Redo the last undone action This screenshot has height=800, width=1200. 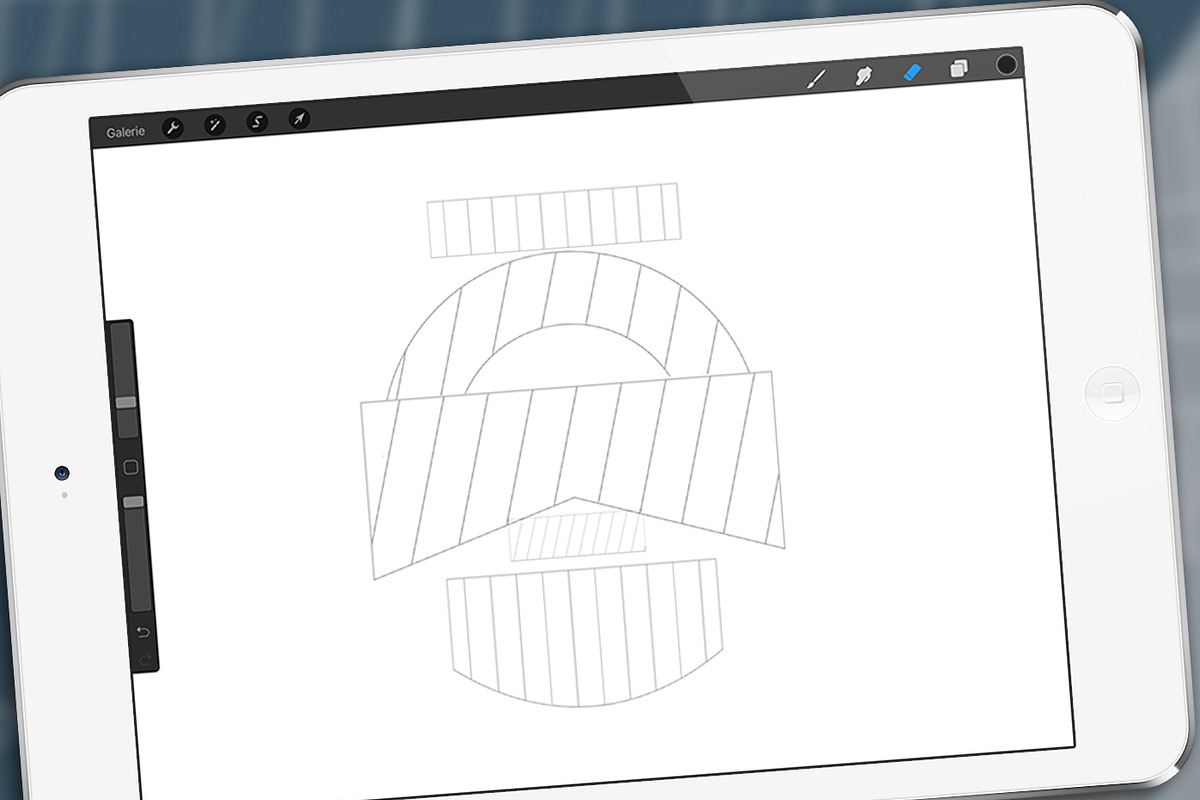coord(144,659)
